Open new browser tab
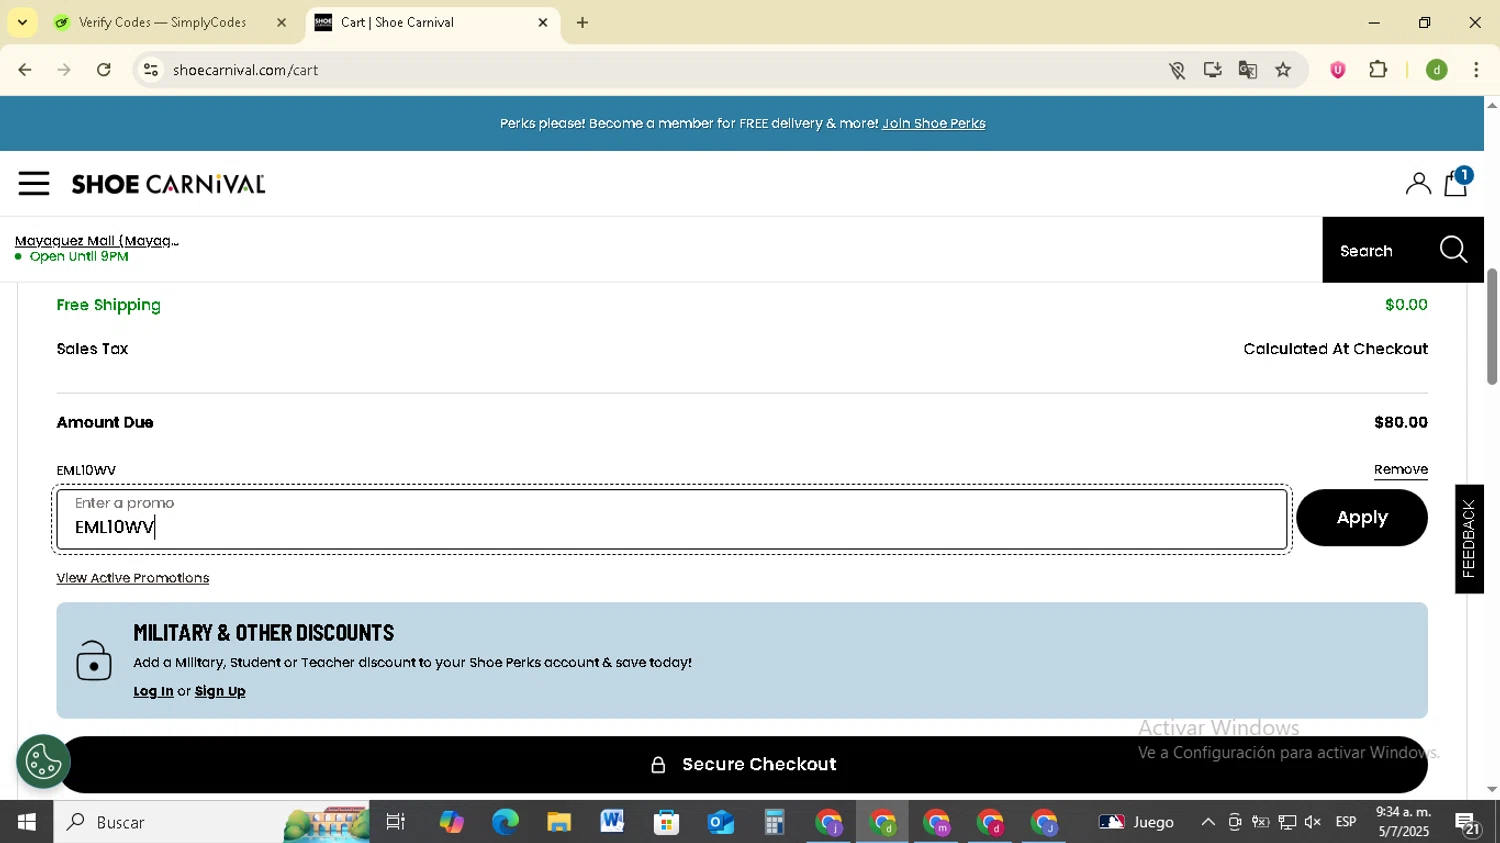 point(583,22)
